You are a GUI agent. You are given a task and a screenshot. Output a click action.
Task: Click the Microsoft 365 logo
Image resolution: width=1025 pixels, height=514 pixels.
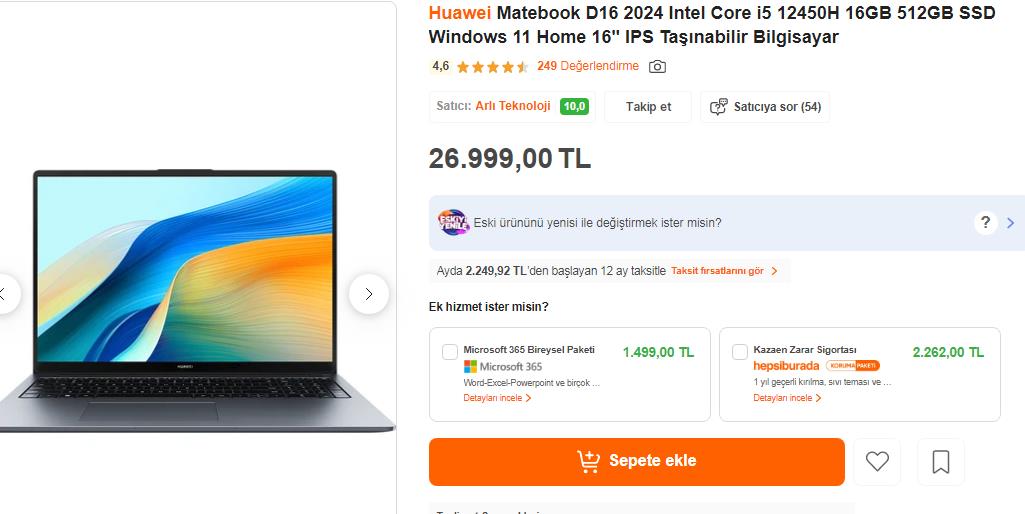pyautogui.click(x=503, y=367)
